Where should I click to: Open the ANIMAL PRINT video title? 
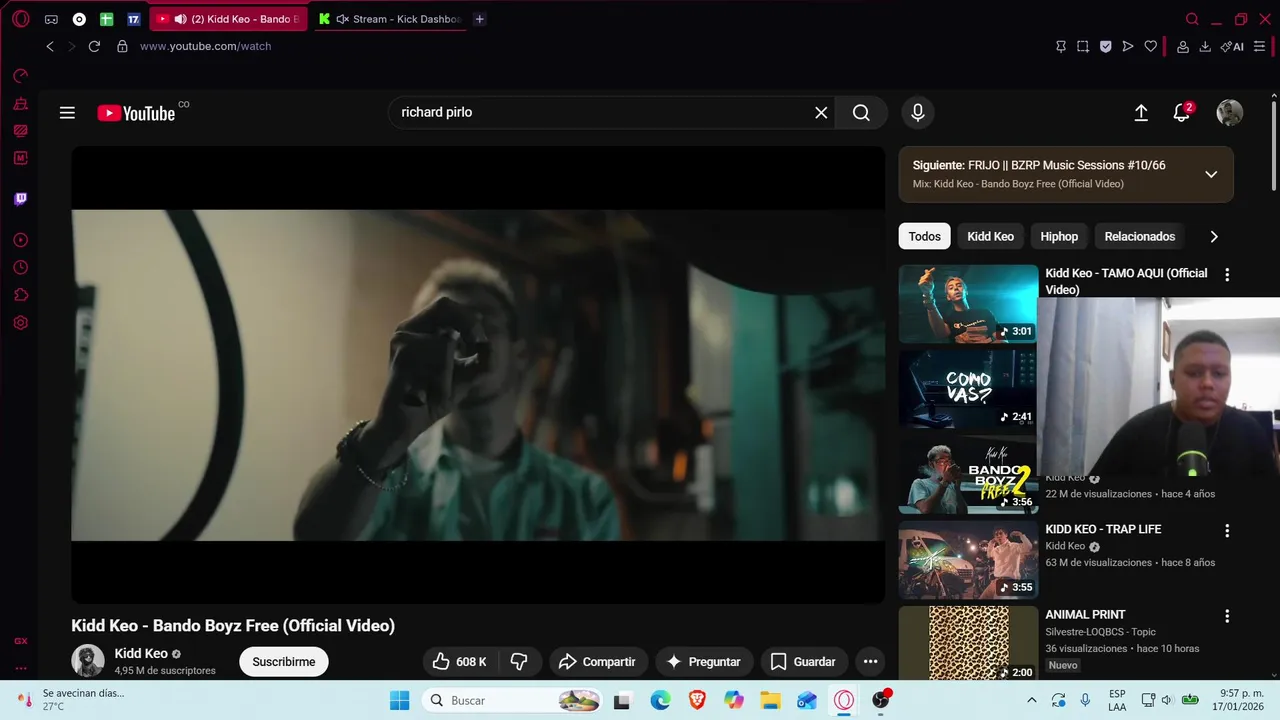click(x=1085, y=615)
